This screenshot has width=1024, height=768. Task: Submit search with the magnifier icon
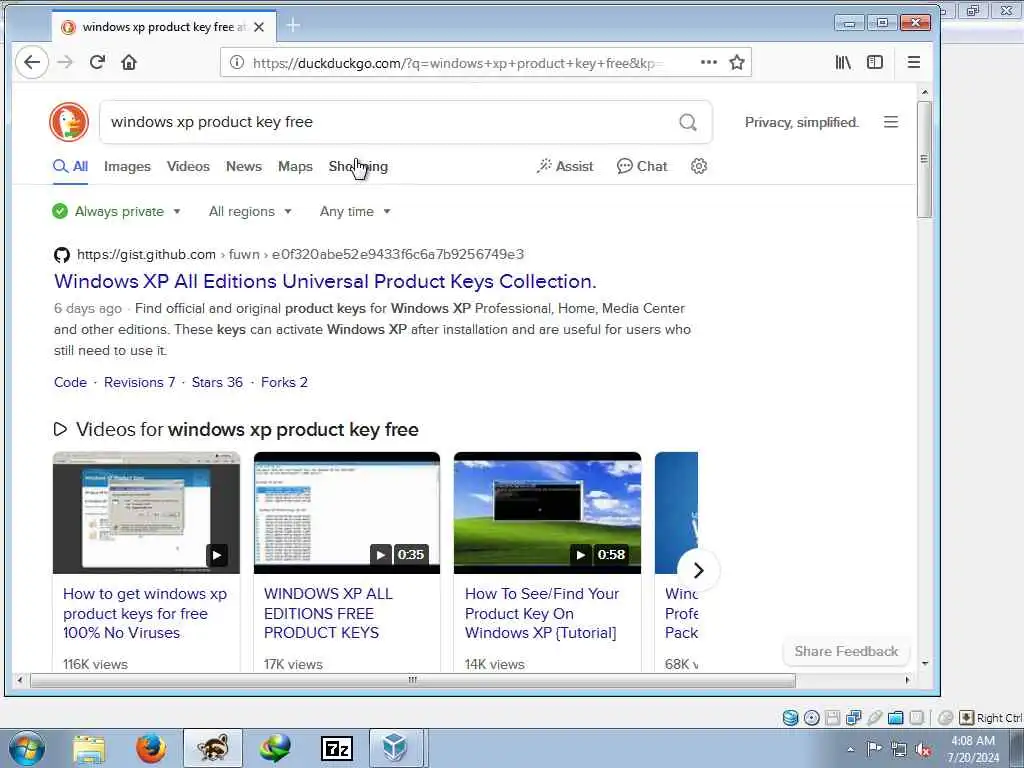pyautogui.click(x=688, y=122)
